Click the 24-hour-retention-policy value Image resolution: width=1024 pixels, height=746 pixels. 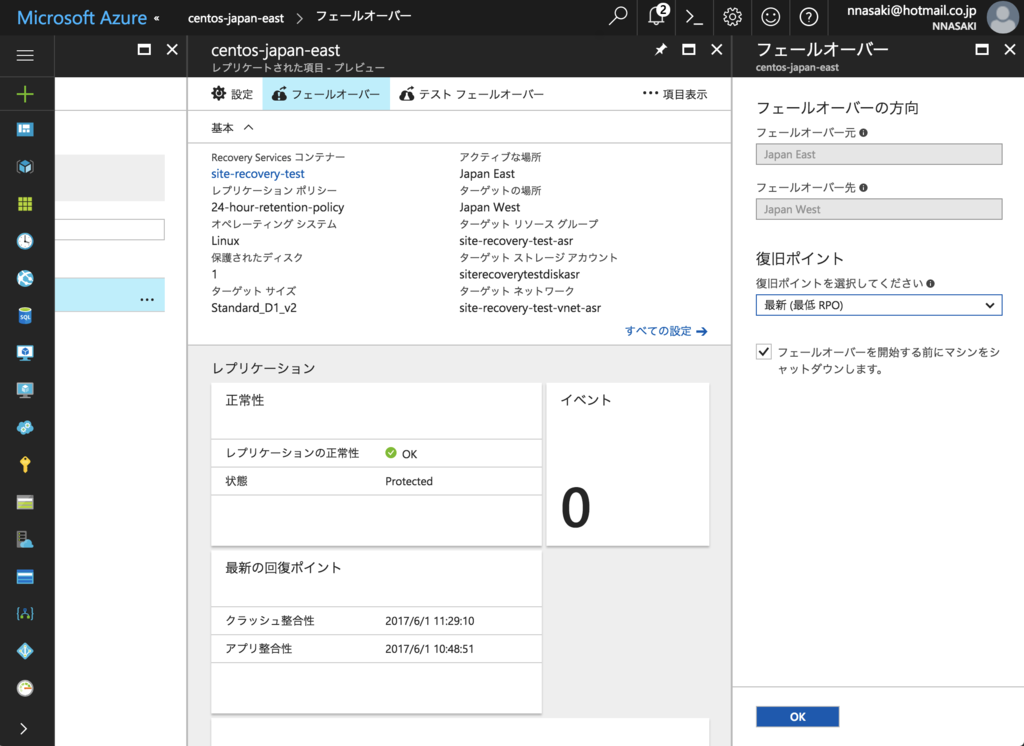click(x=278, y=207)
